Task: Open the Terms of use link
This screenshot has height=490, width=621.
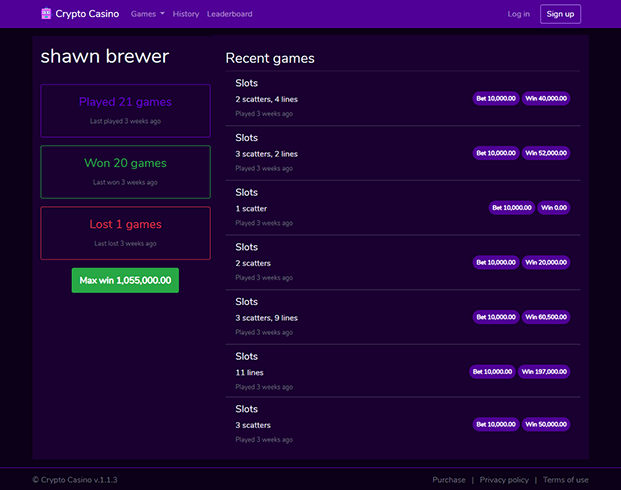Action: pos(565,480)
